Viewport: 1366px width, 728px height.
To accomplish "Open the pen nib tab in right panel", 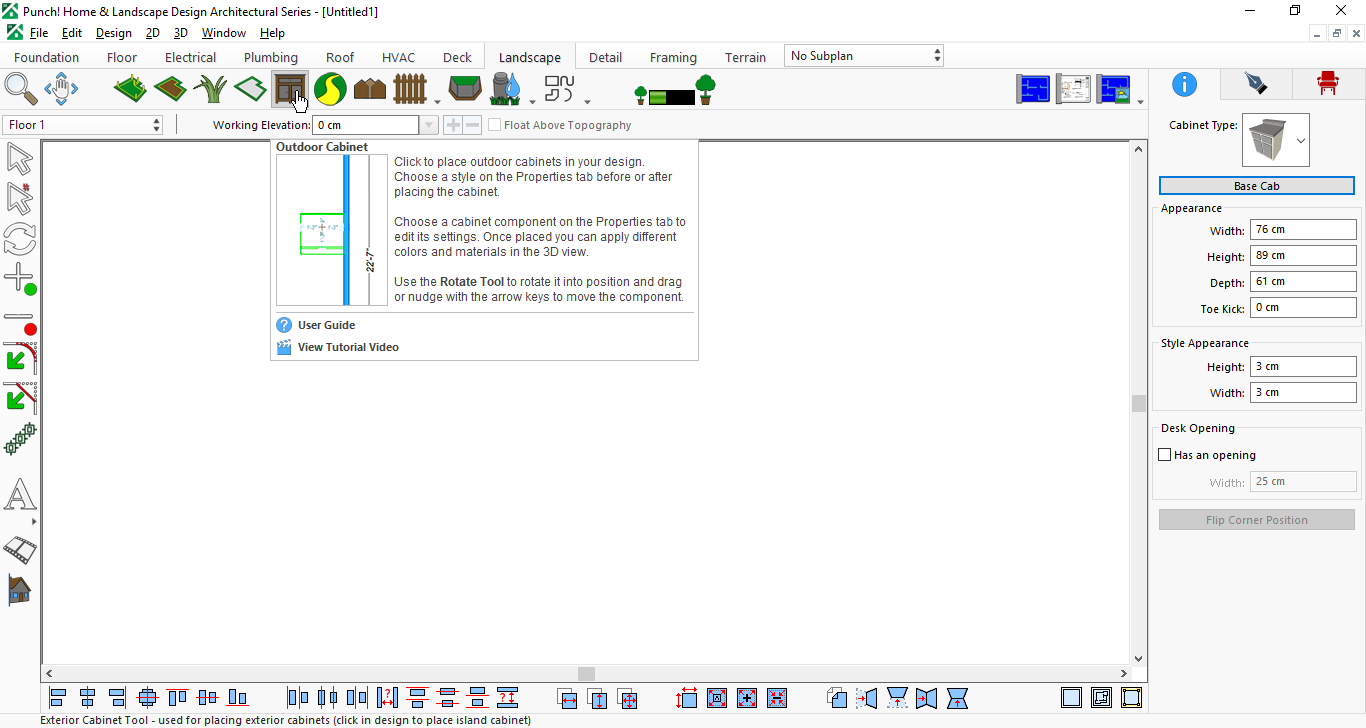I will tap(1255, 84).
